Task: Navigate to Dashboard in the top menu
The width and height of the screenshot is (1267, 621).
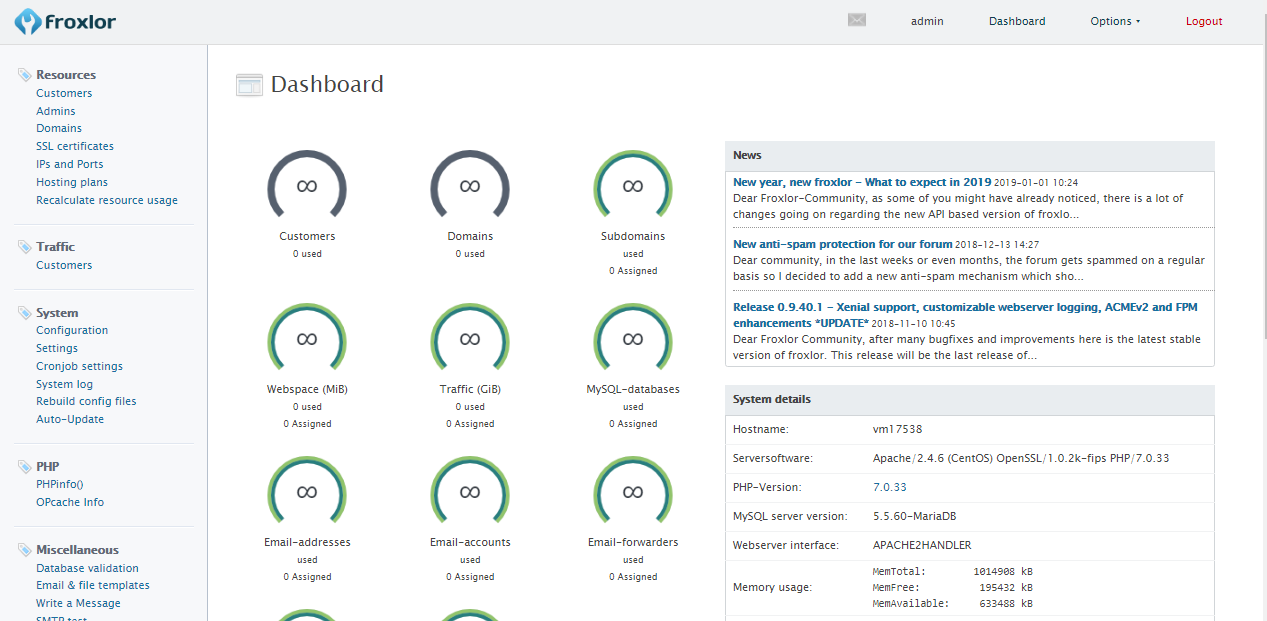Action: (1016, 20)
